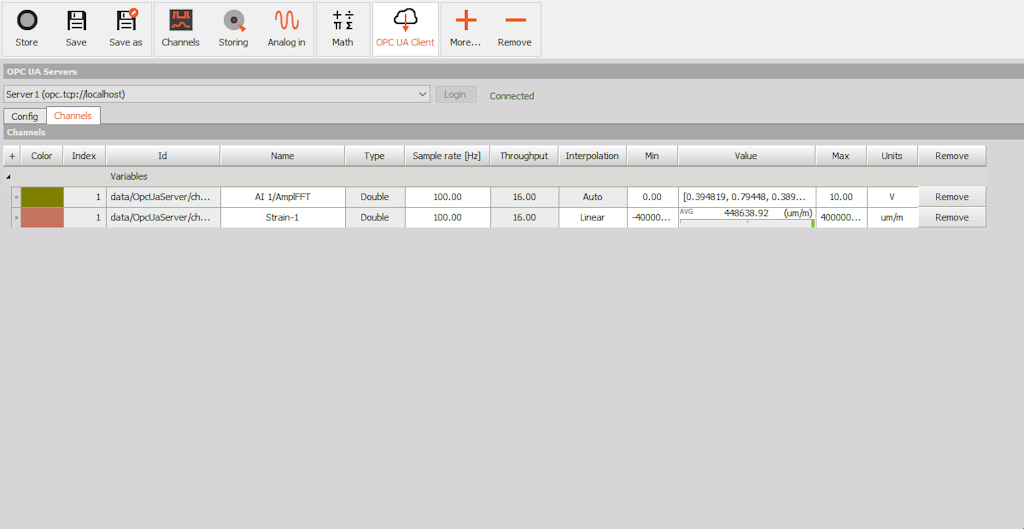Open the Analog in module
The height and width of the screenshot is (529, 1024).
pyautogui.click(x=286, y=22)
